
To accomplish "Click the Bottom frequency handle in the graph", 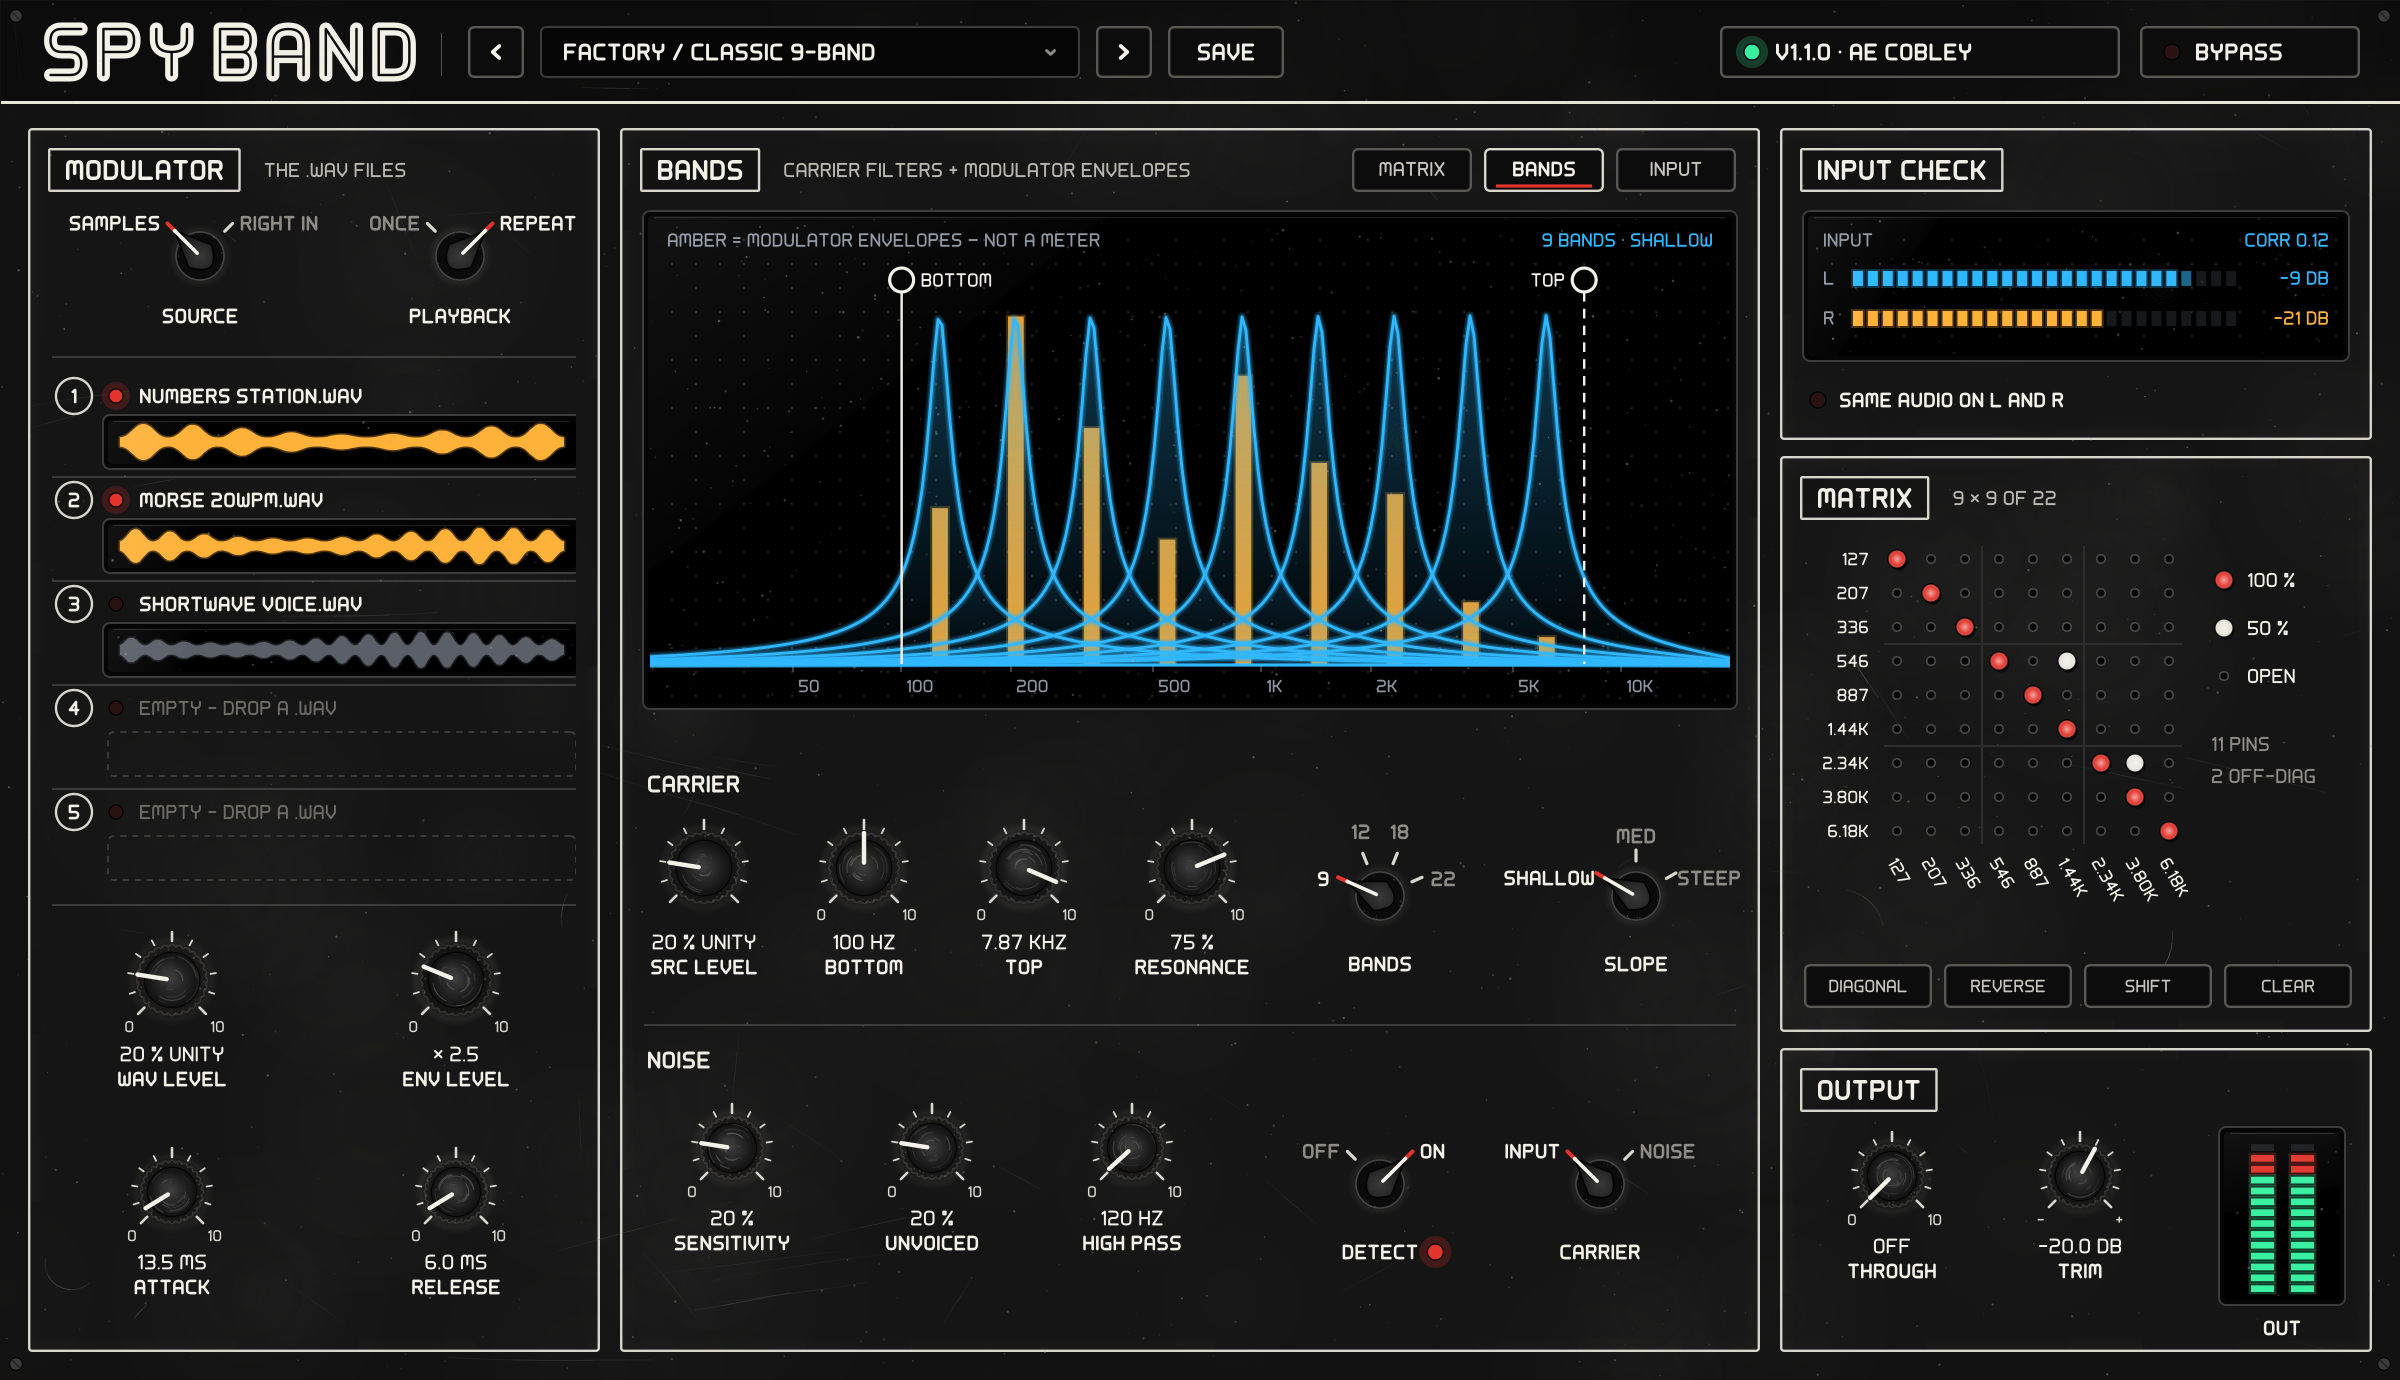I will pos(901,280).
